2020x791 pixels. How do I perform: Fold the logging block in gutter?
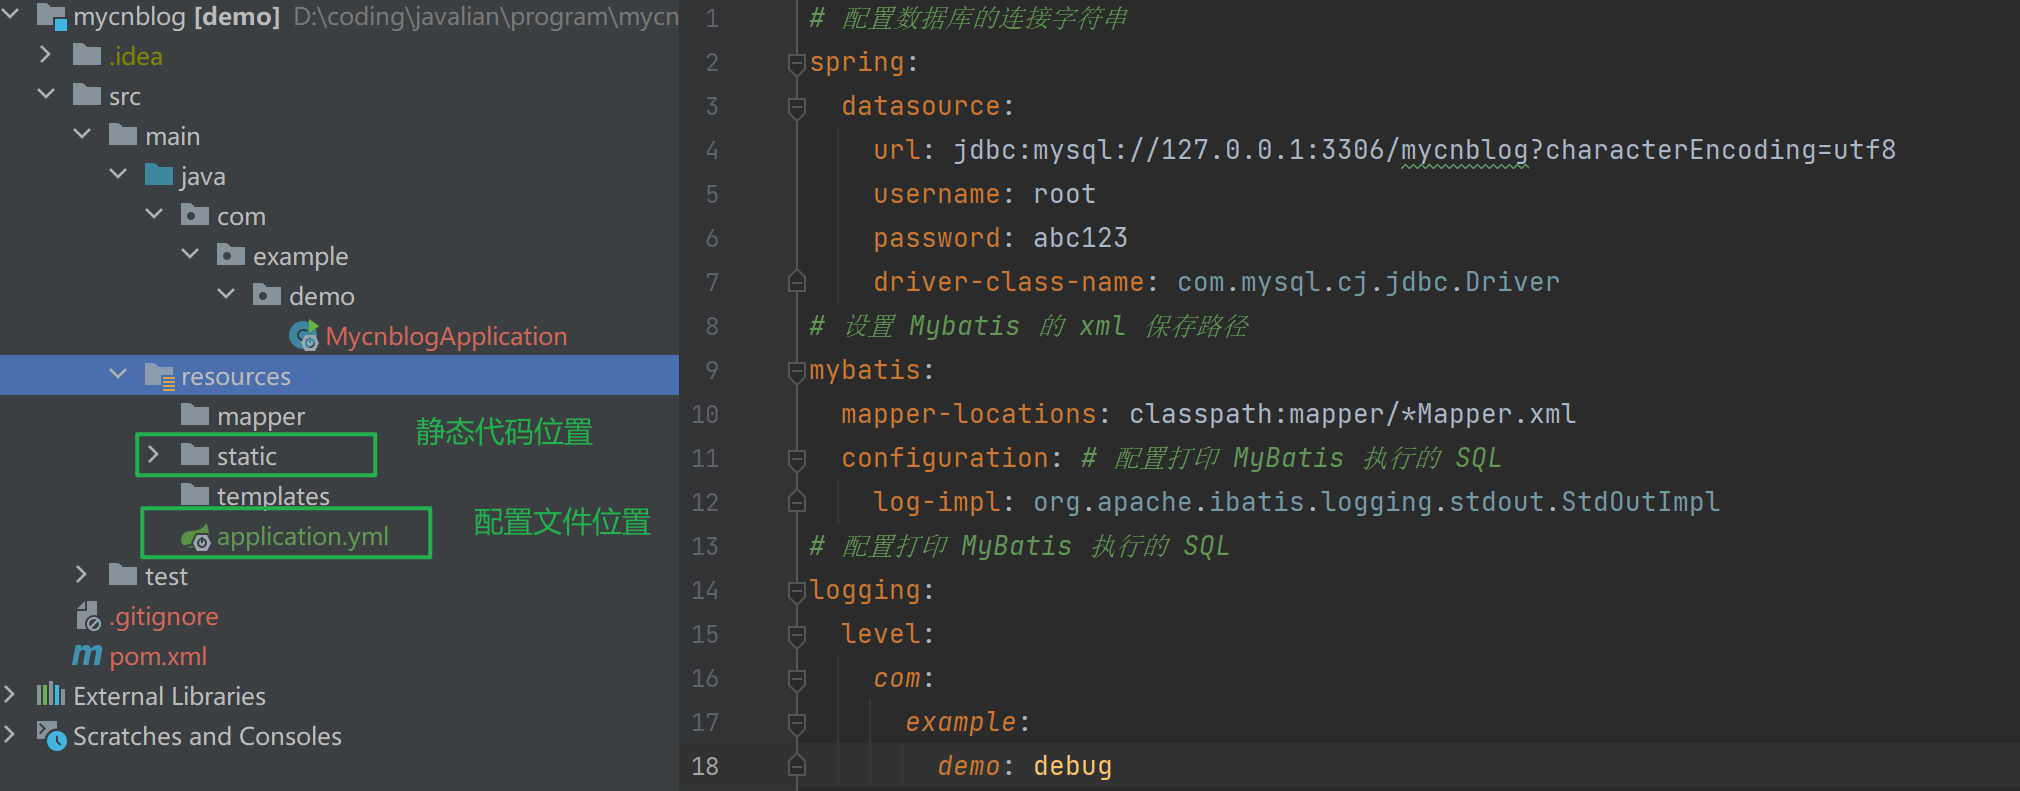[797, 592]
